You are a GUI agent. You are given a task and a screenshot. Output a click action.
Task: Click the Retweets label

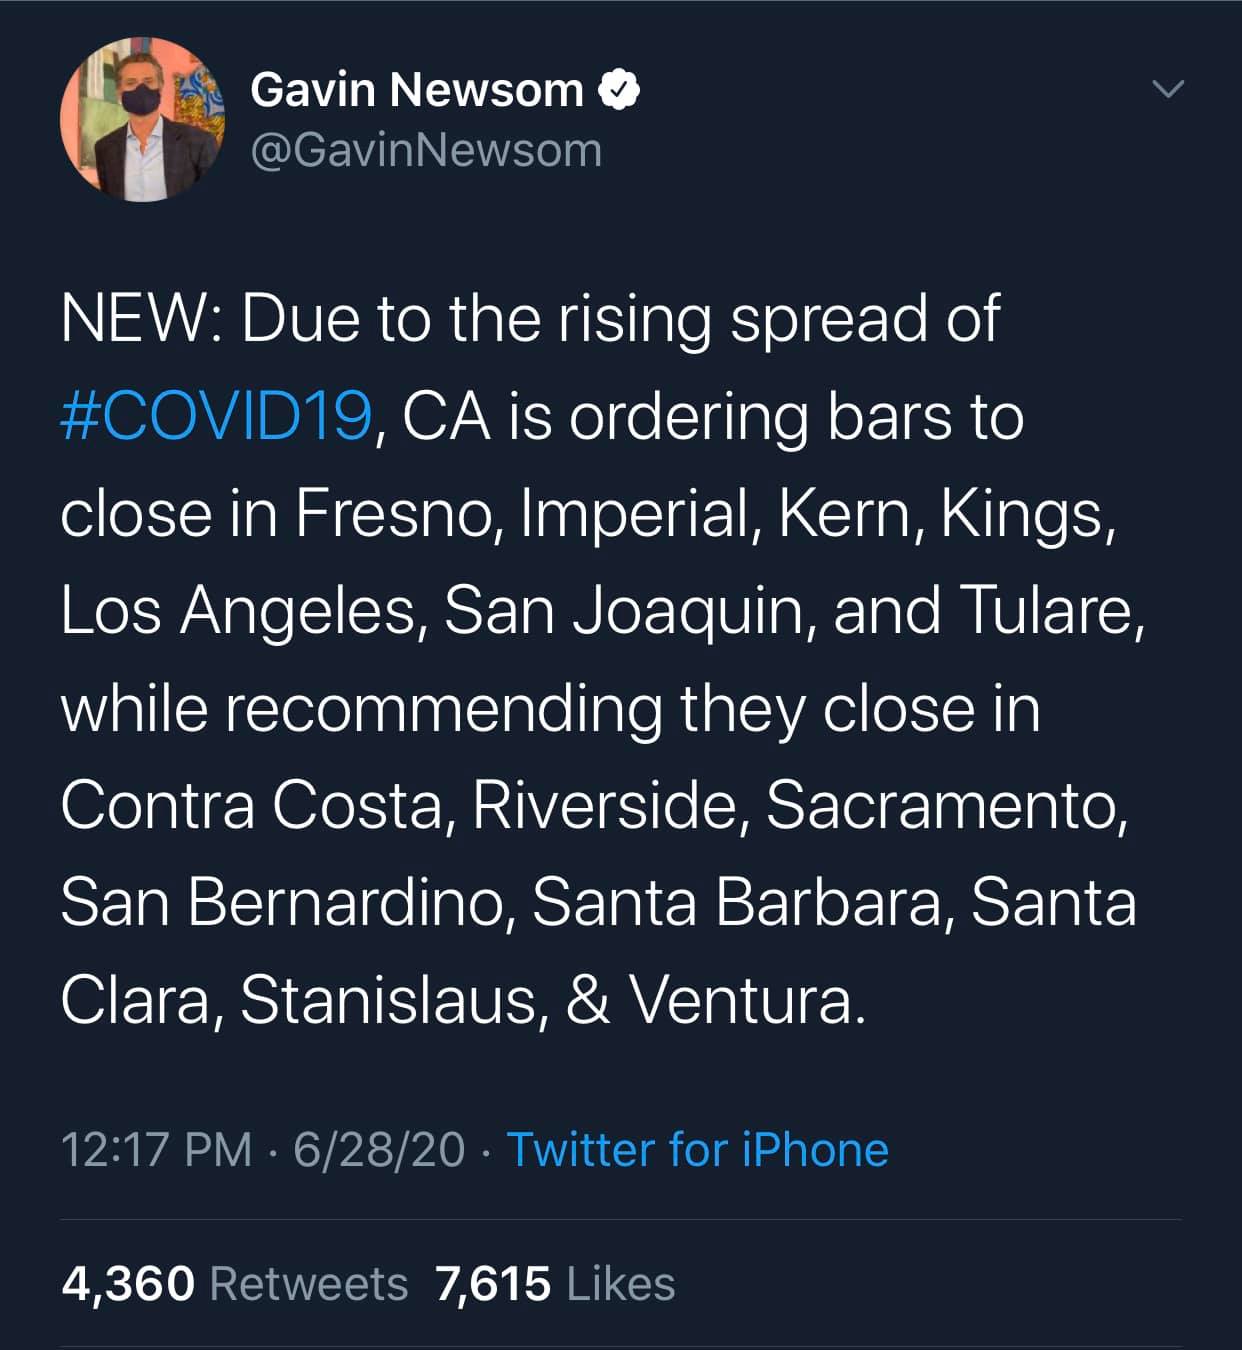(x=308, y=1284)
